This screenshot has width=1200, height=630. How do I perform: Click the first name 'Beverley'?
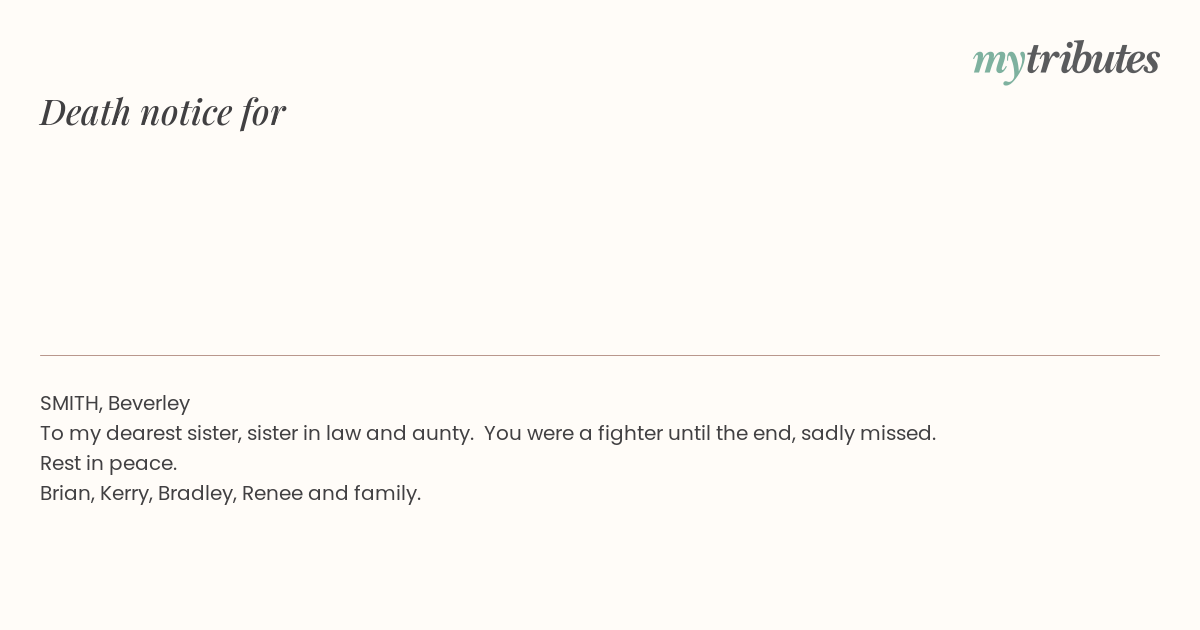[x=149, y=404]
